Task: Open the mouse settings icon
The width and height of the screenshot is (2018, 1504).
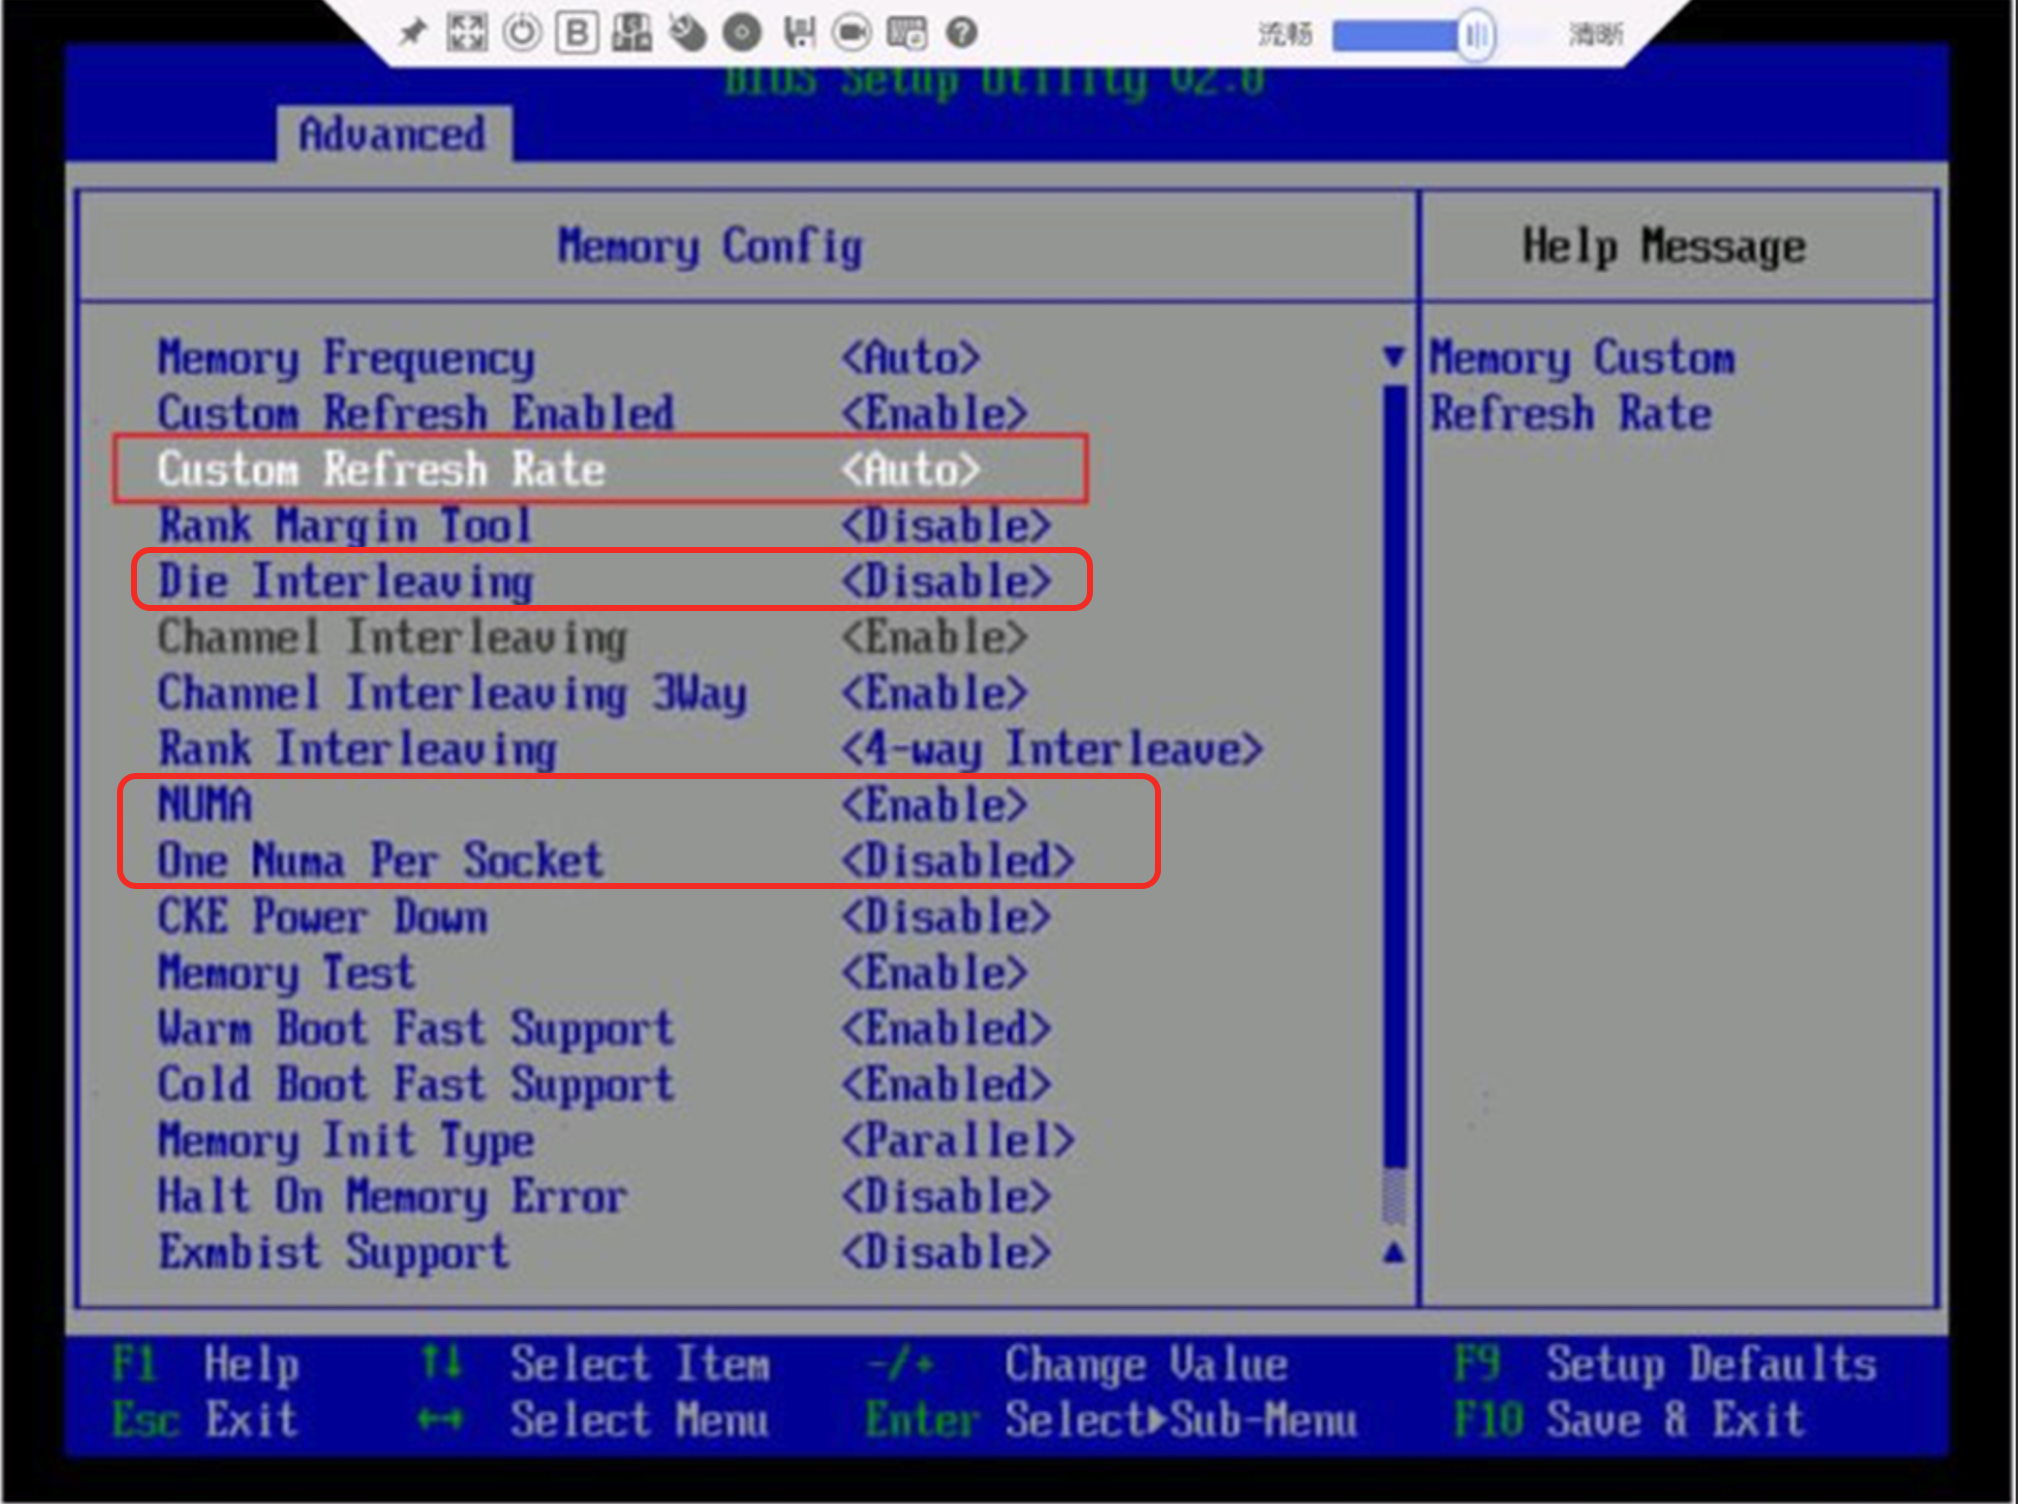Action: point(687,33)
